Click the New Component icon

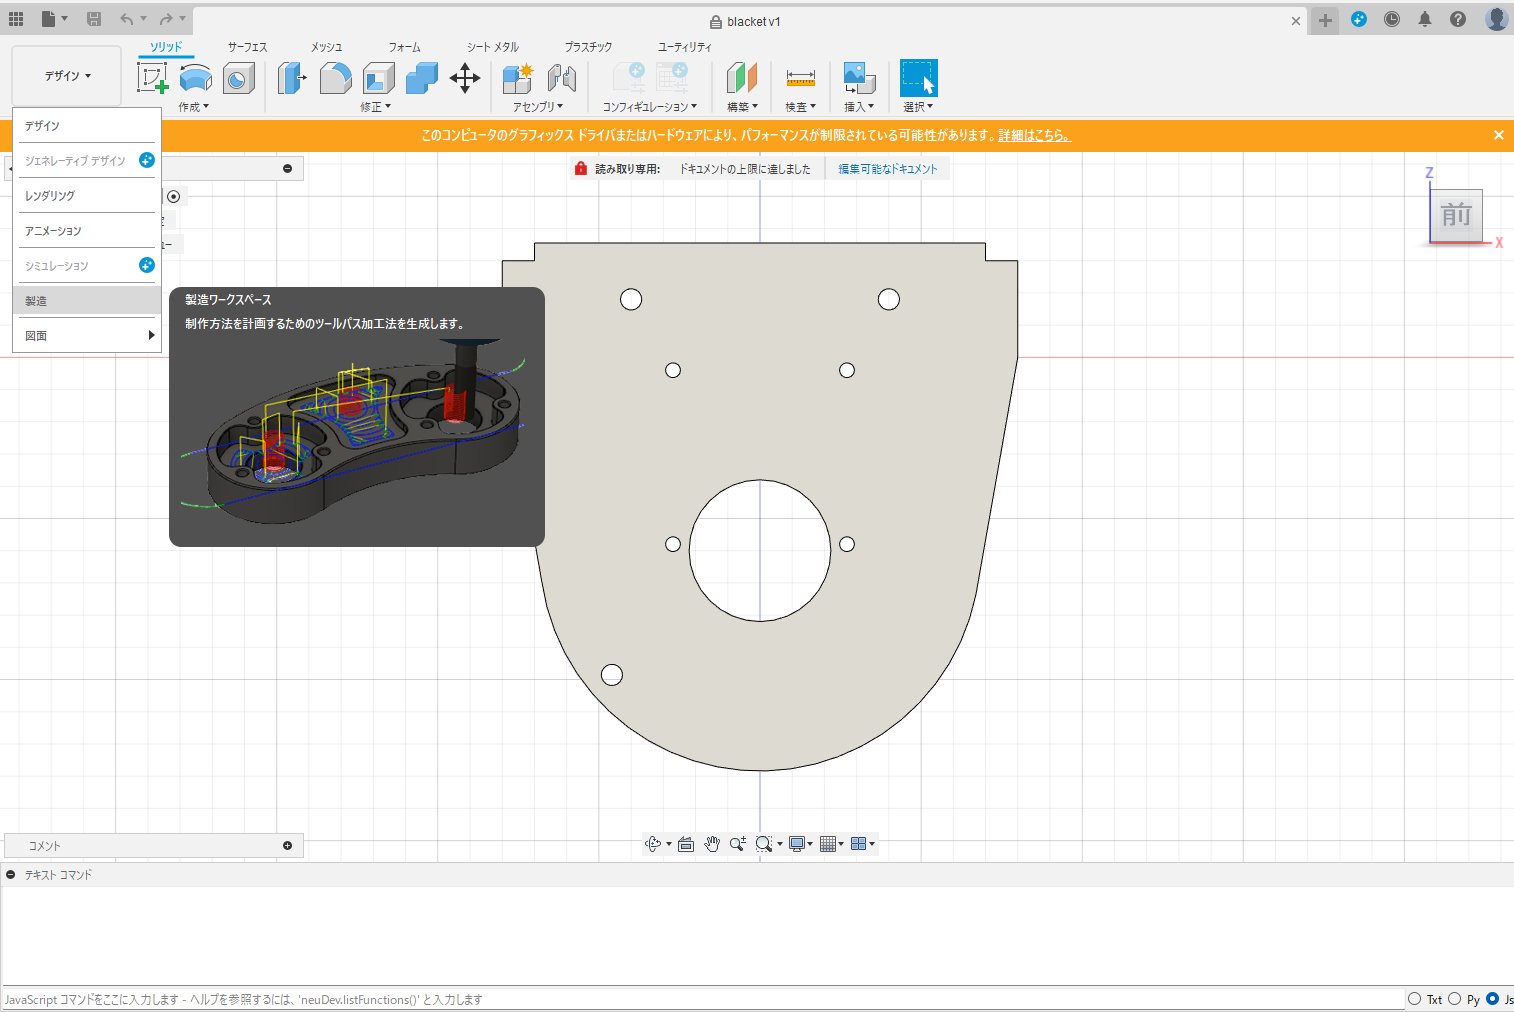pos(518,78)
